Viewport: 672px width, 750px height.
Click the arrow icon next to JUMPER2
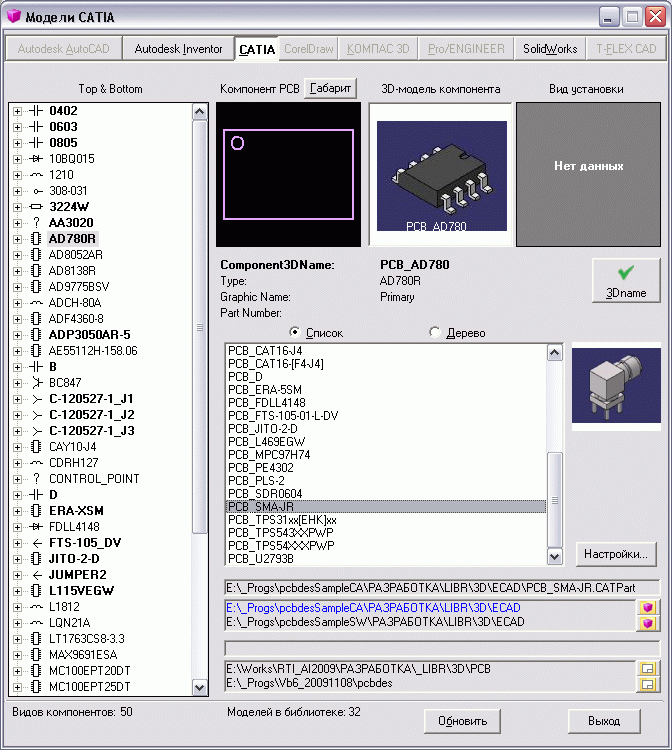pos(37,575)
